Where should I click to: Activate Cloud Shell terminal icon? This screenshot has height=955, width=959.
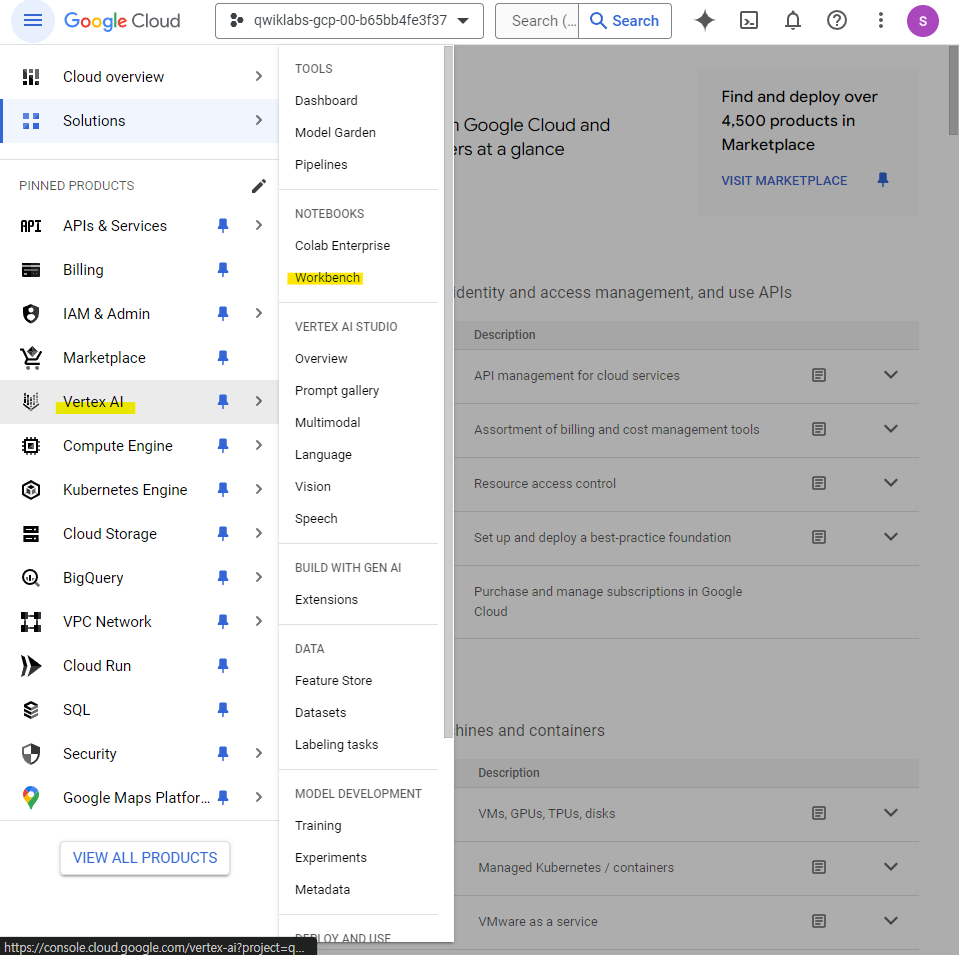[x=749, y=21]
